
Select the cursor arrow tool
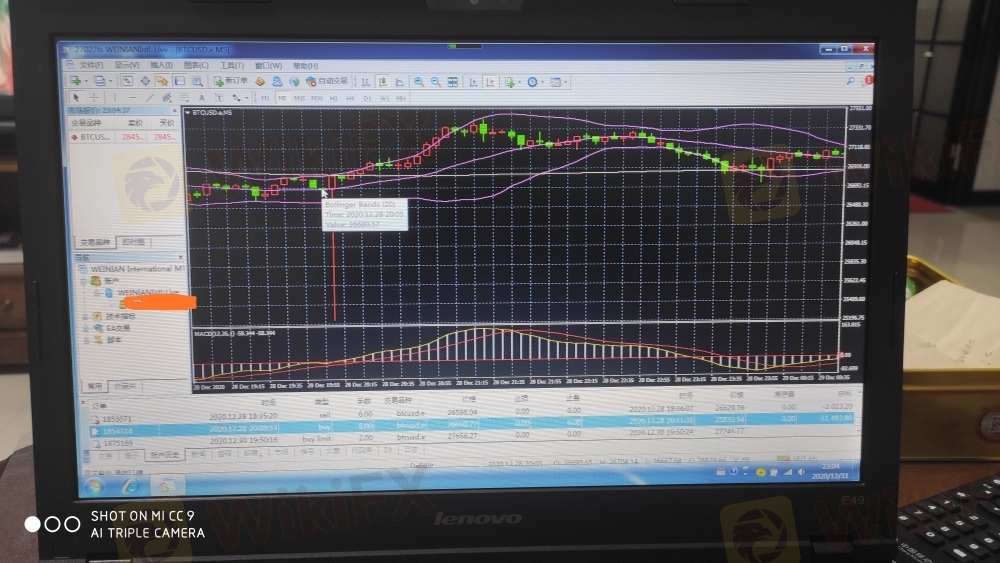pos(76,97)
